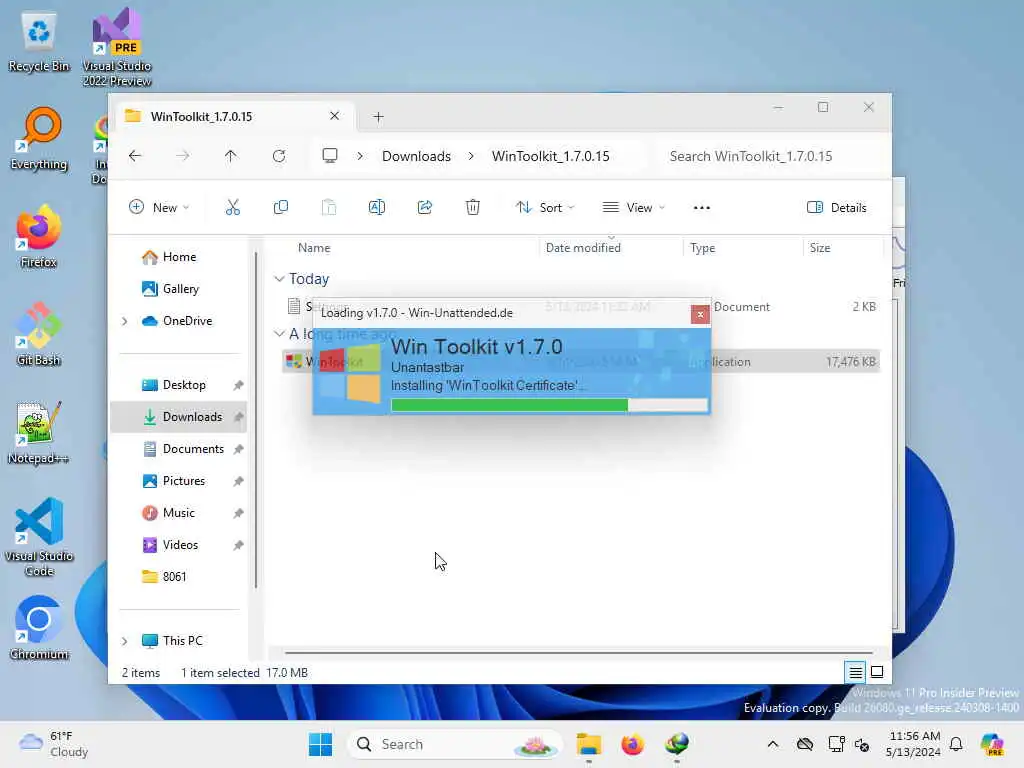1024x768 pixels.
Task: Sort by the Size column header
Action: (x=820, y=248)
